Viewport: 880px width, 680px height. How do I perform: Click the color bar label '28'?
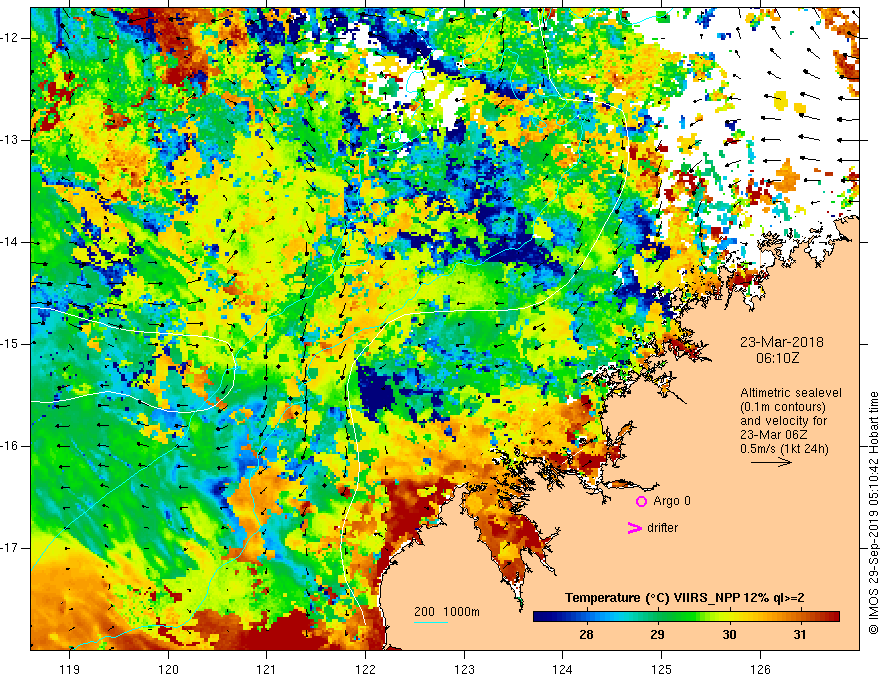(586, 635)
